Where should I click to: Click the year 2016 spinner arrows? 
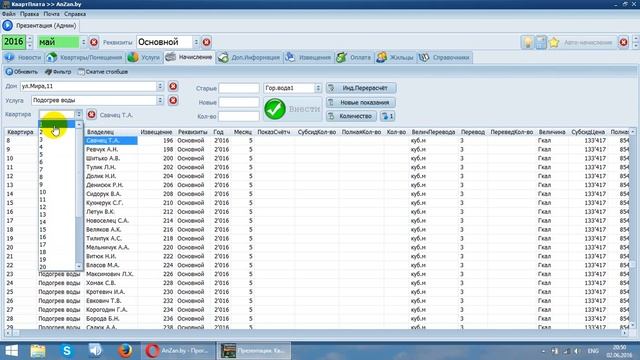point(29,42)
